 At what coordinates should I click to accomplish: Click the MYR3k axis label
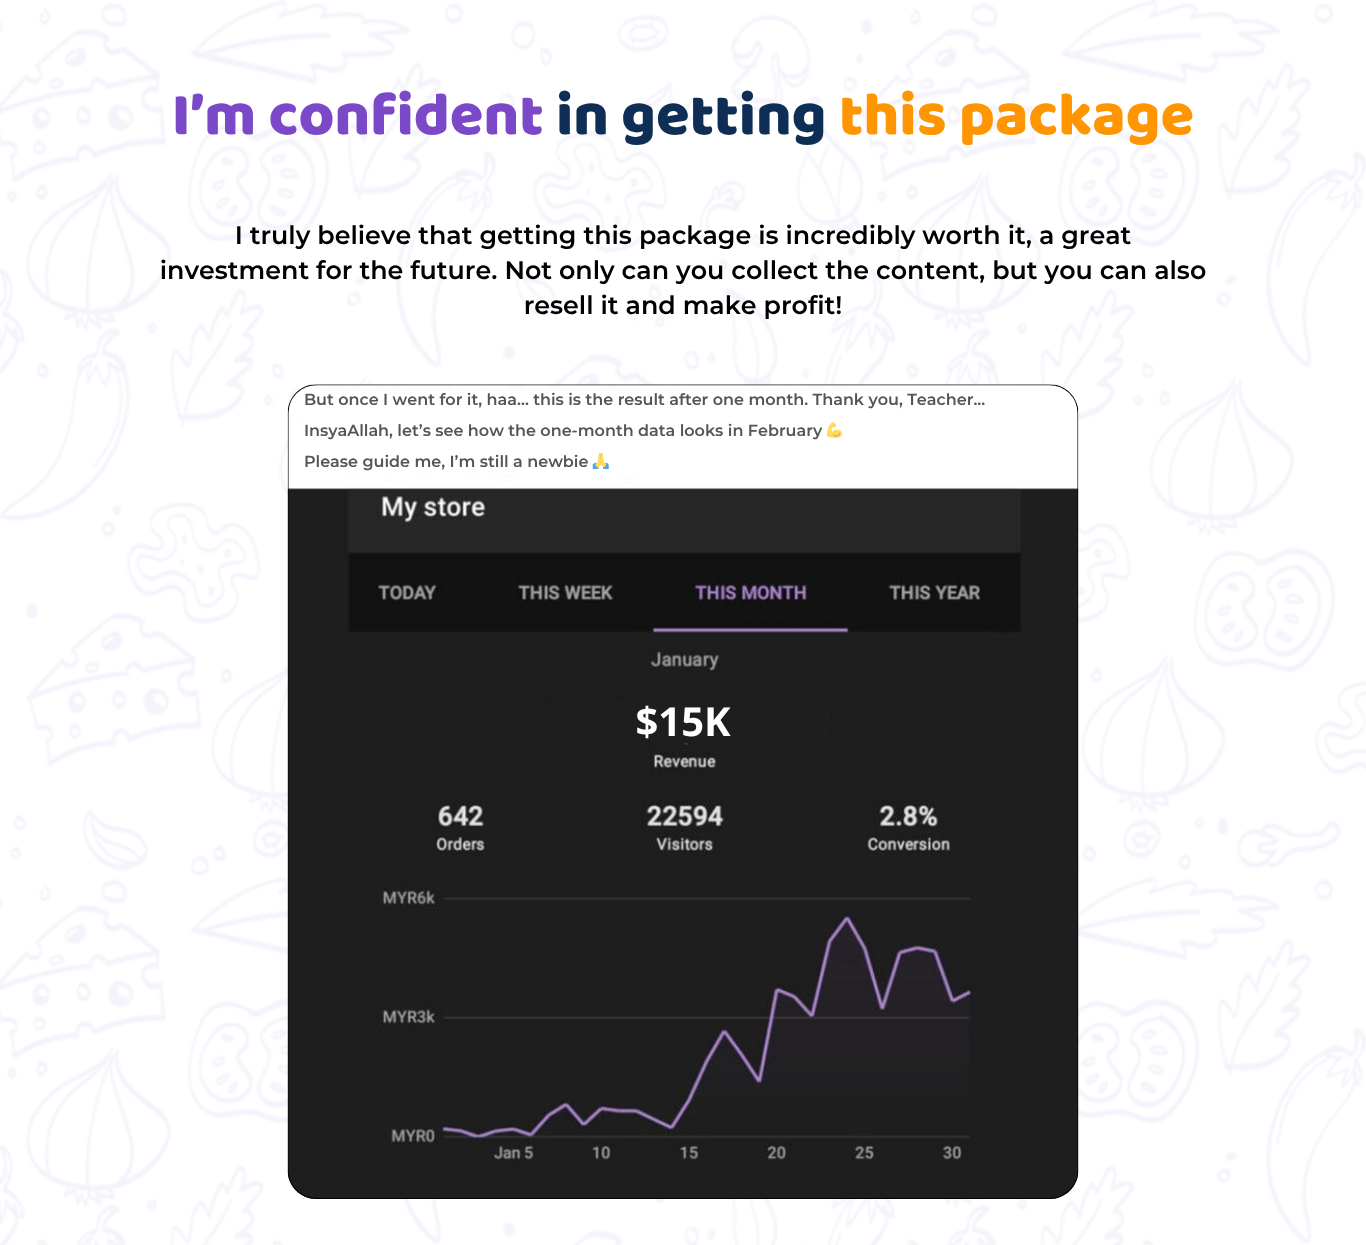click(x=408, y=1017)
